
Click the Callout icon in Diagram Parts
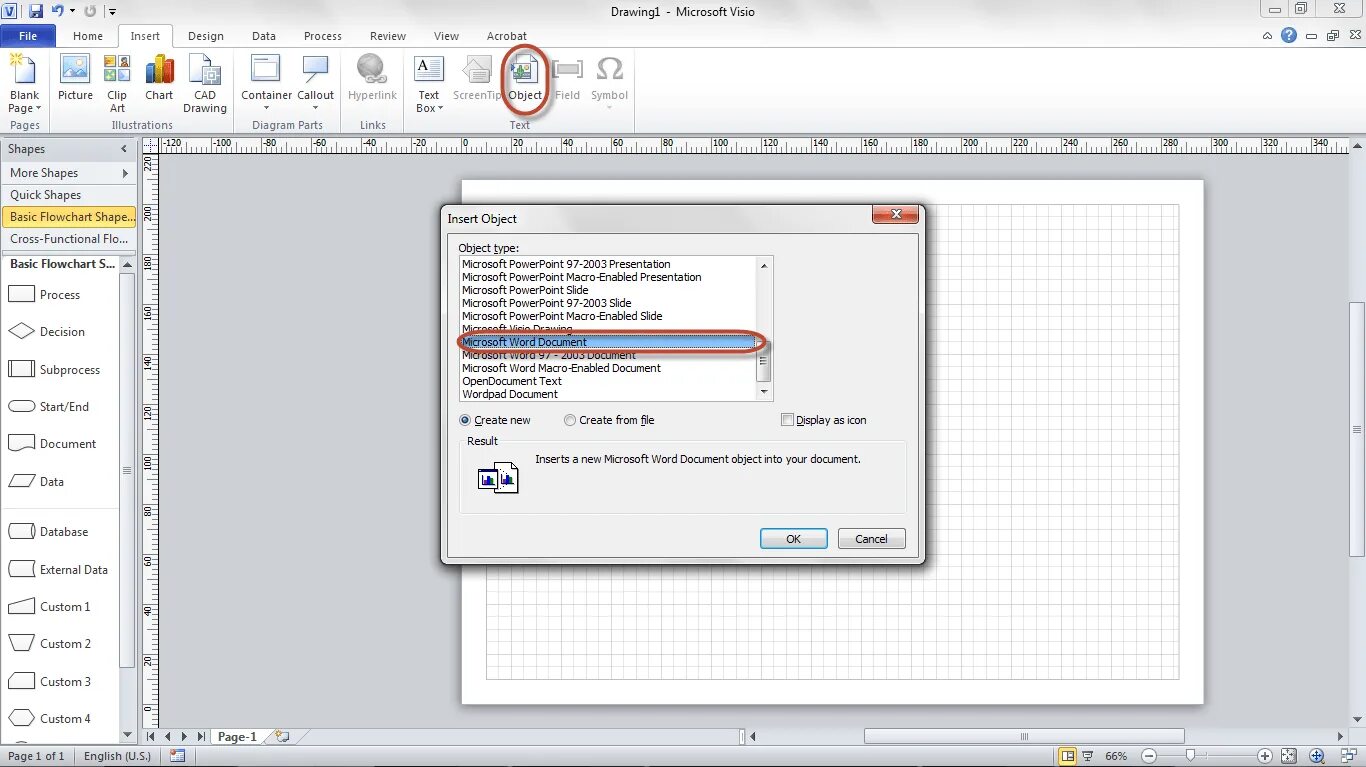point(315,69)
